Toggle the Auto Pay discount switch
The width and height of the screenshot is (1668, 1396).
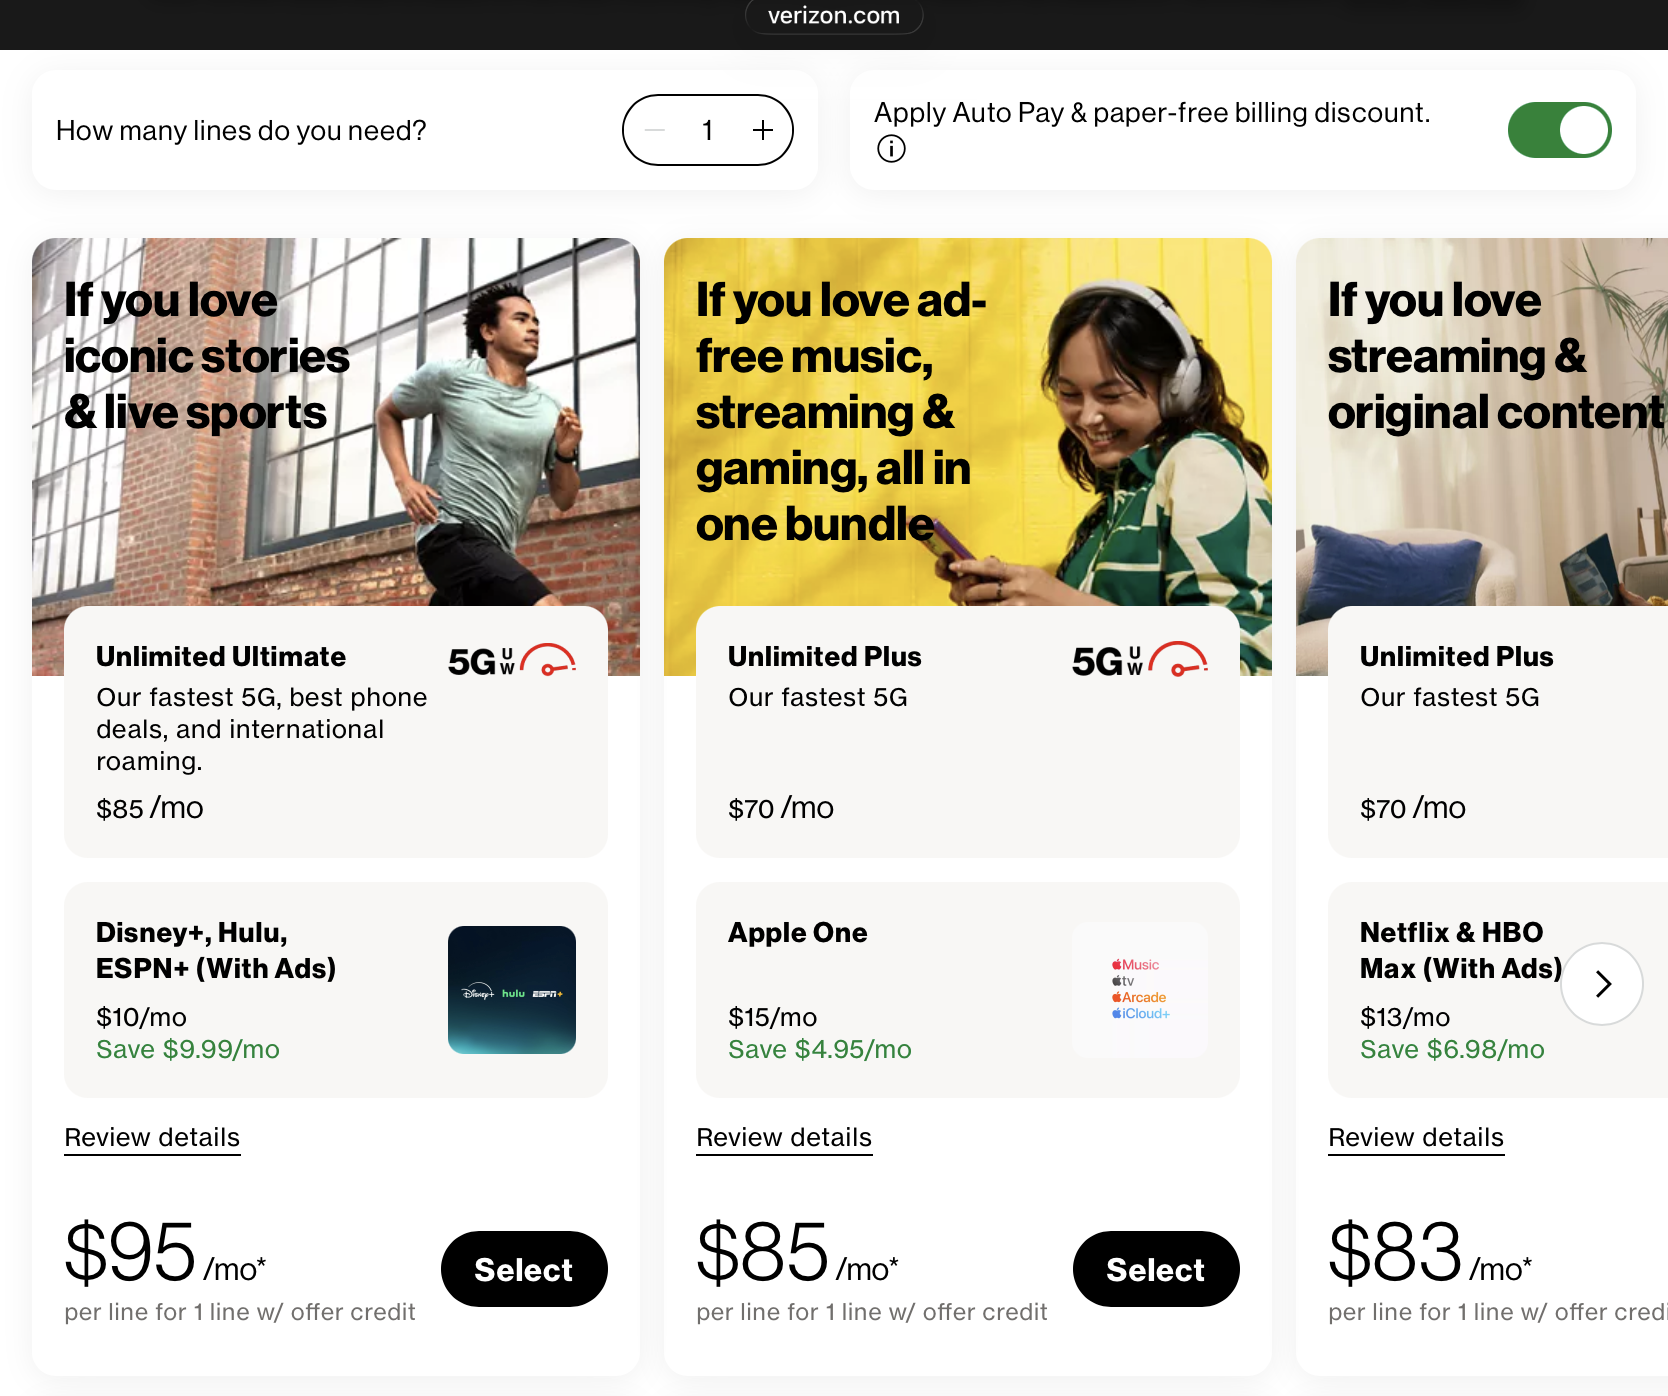coord(1559,130)
